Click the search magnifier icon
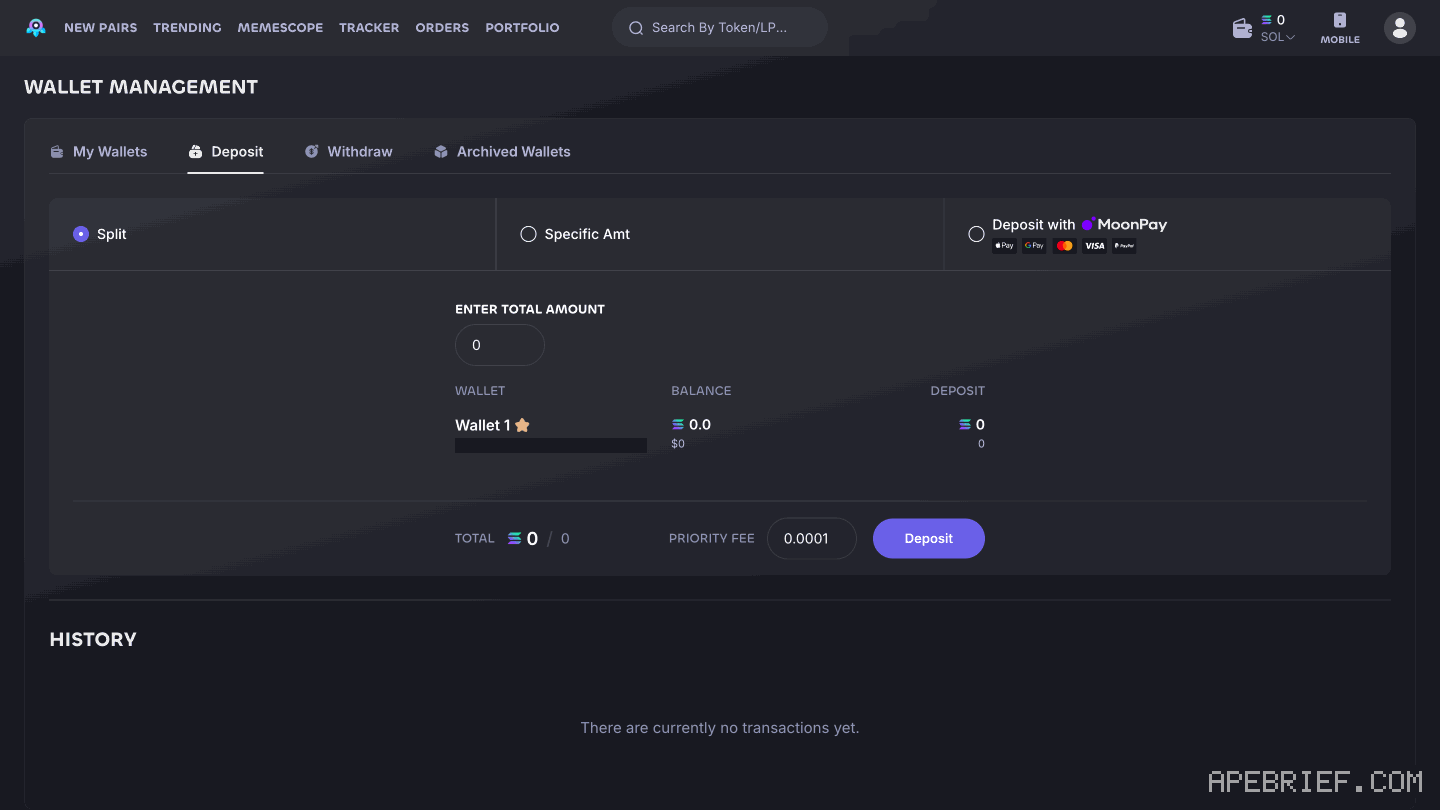1440x810 pixels. 635,28
